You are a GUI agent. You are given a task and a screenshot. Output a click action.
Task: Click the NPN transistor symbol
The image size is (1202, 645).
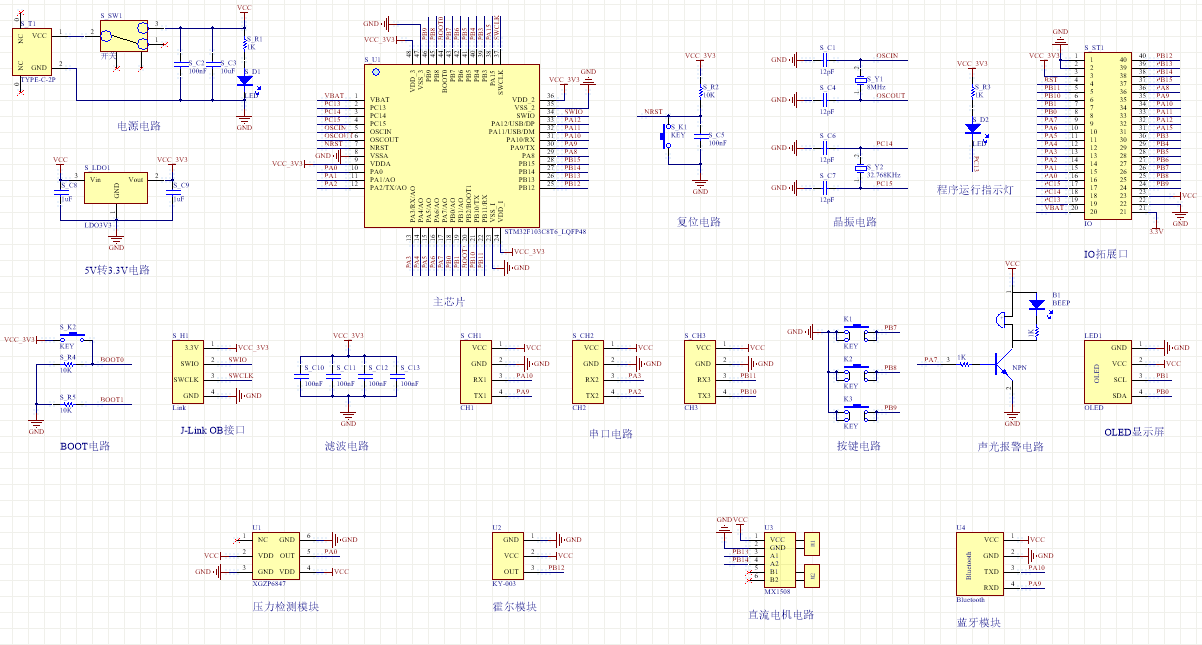pyautogui.click(x=1005, y=364)
